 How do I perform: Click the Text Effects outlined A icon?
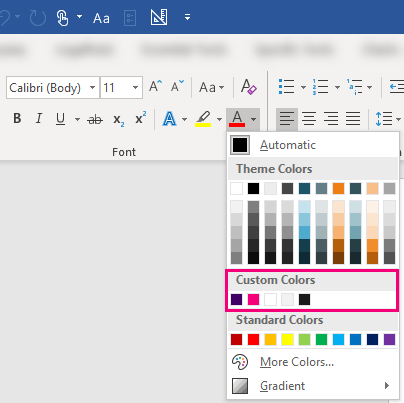[169, 119]
